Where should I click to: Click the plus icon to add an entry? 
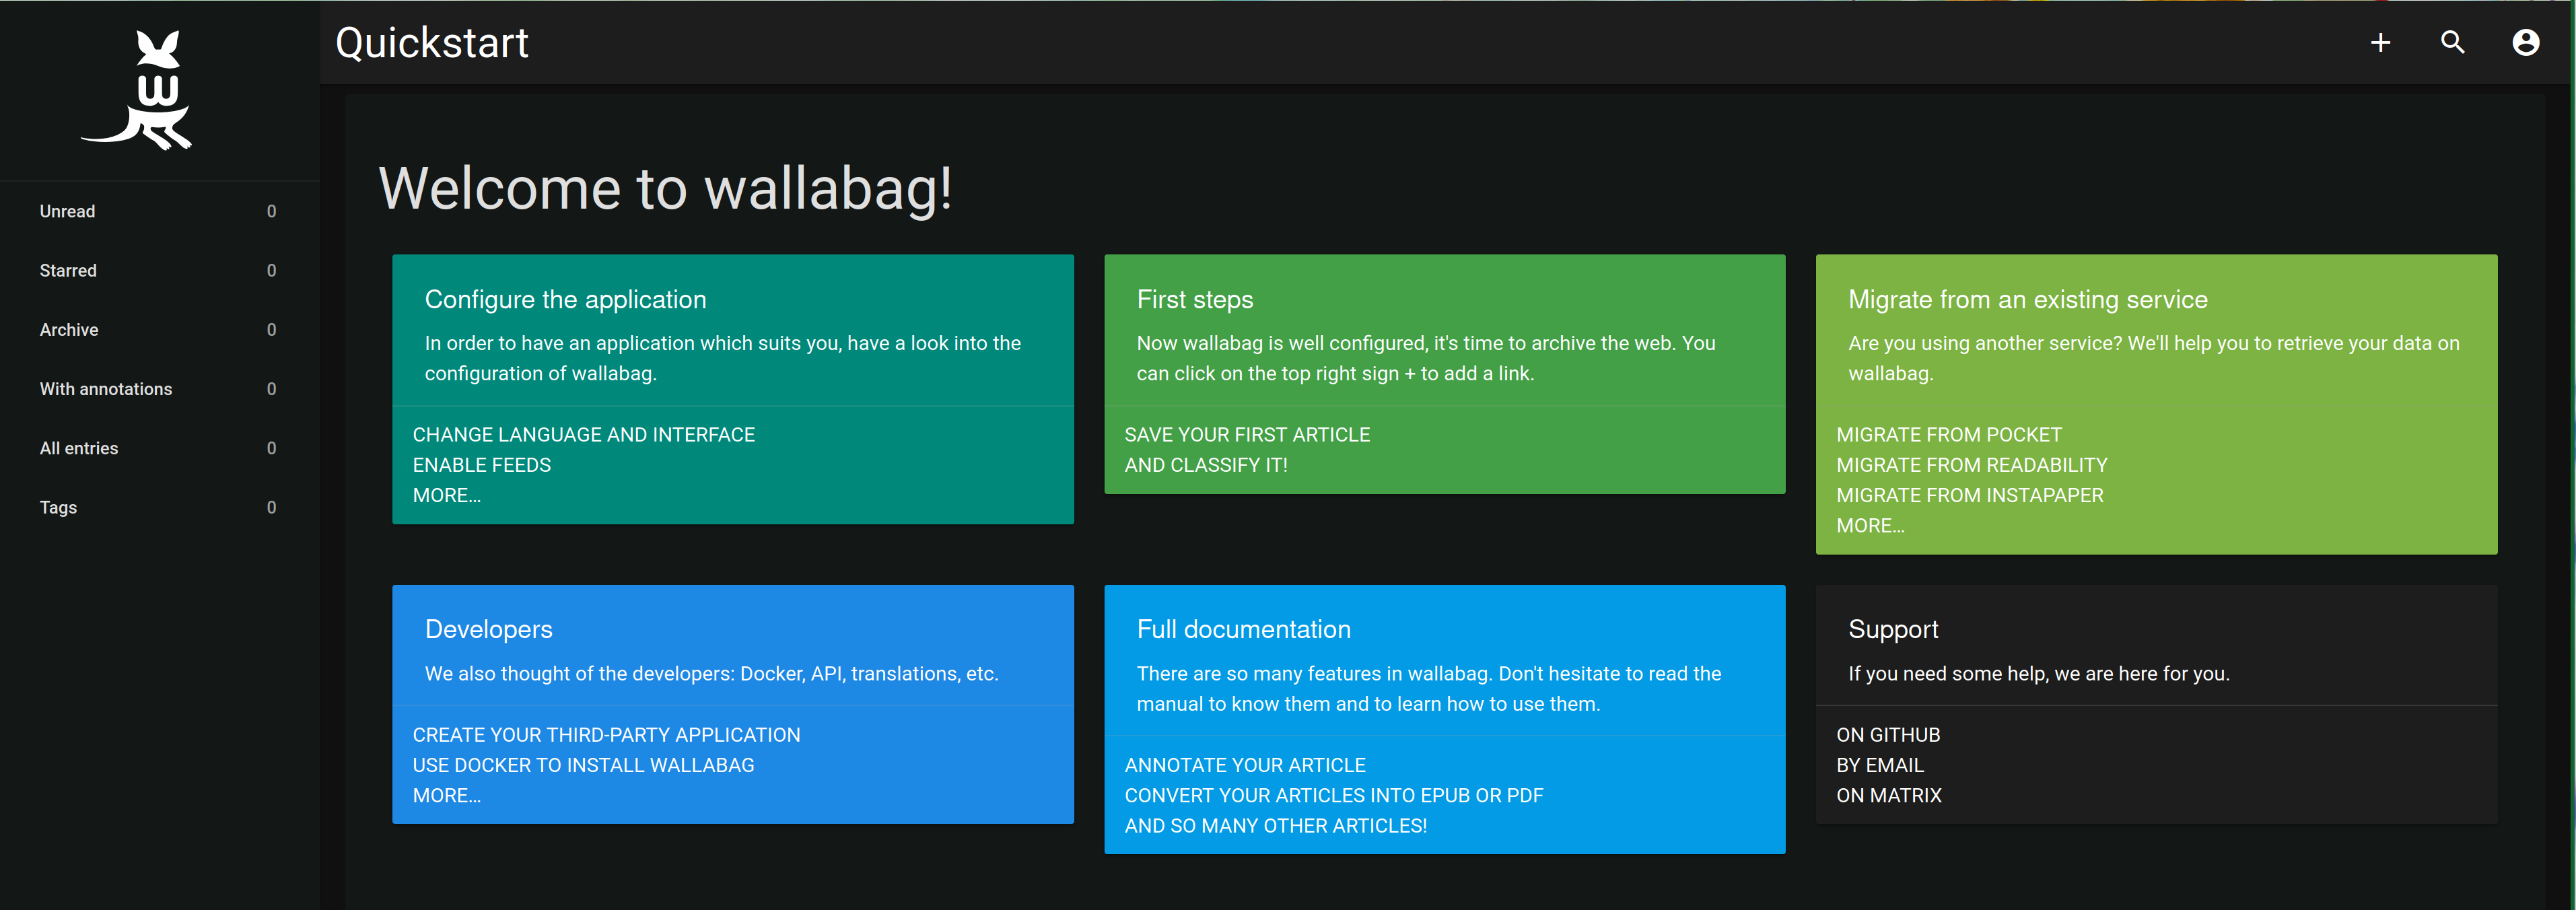click(2380, 42)
